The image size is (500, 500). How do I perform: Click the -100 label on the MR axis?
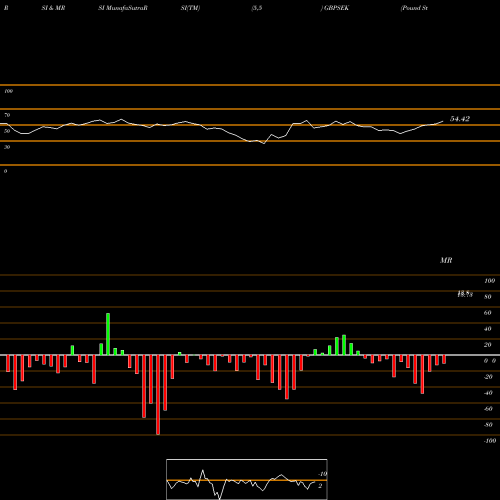point(490,441)
